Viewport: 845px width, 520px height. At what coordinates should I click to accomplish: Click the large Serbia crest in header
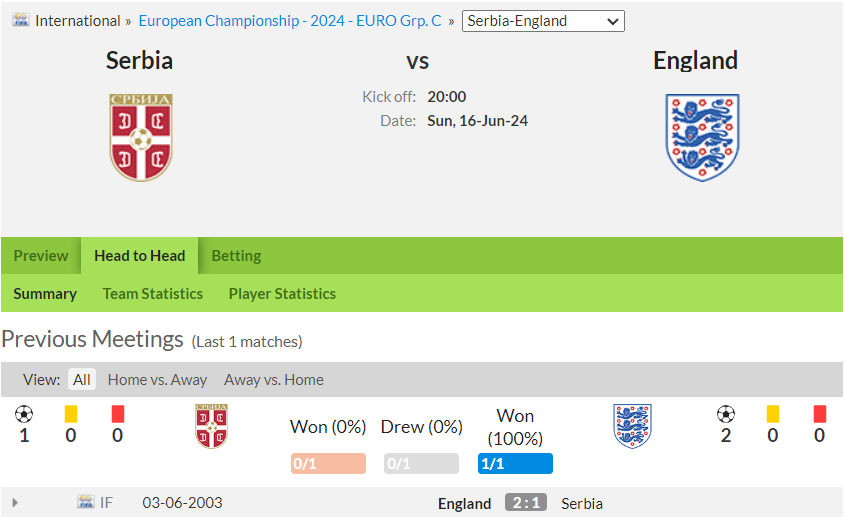click(141, 137)
